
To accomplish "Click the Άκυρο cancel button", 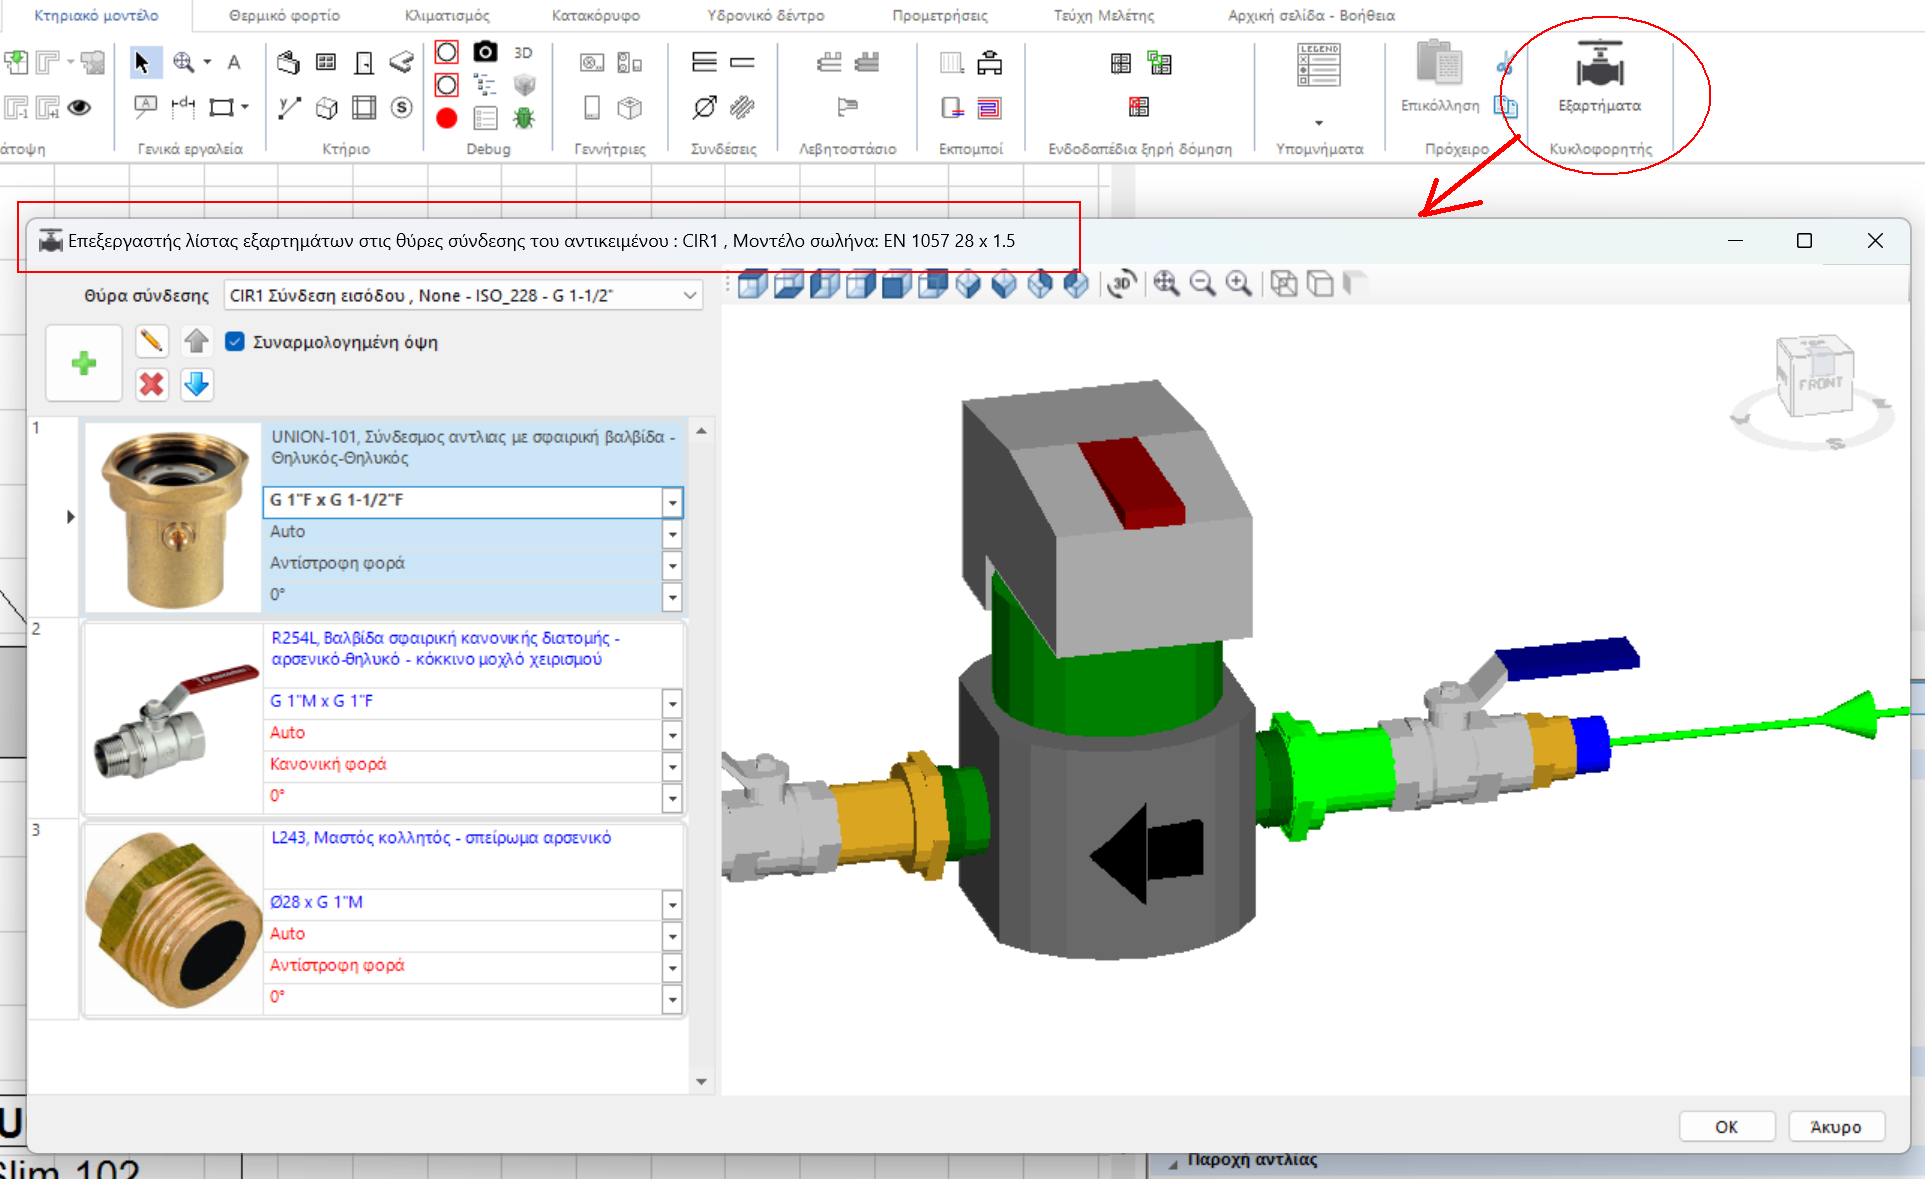I will (1836, 1127).
